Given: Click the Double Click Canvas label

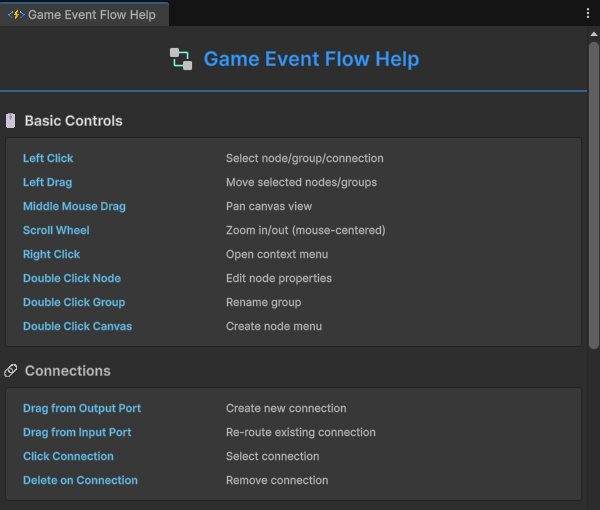Looking at the screenshot, I should point(77,326).
